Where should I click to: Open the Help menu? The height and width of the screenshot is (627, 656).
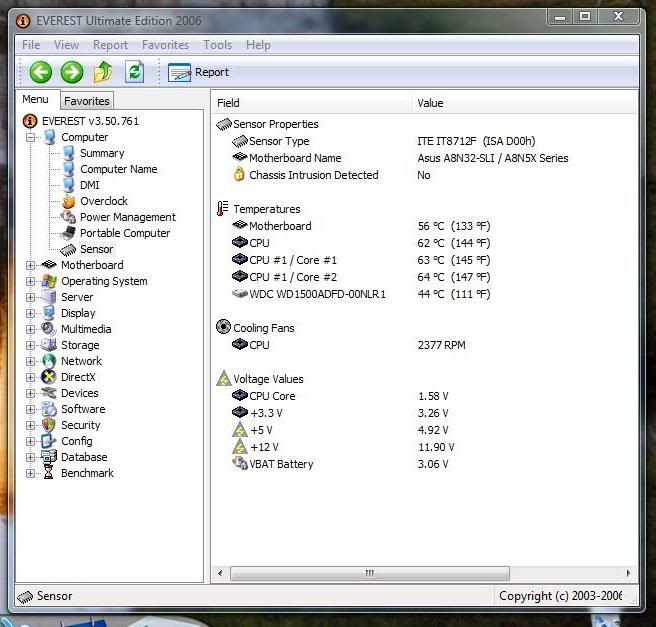pyautogui.click(x=258, y=45)
